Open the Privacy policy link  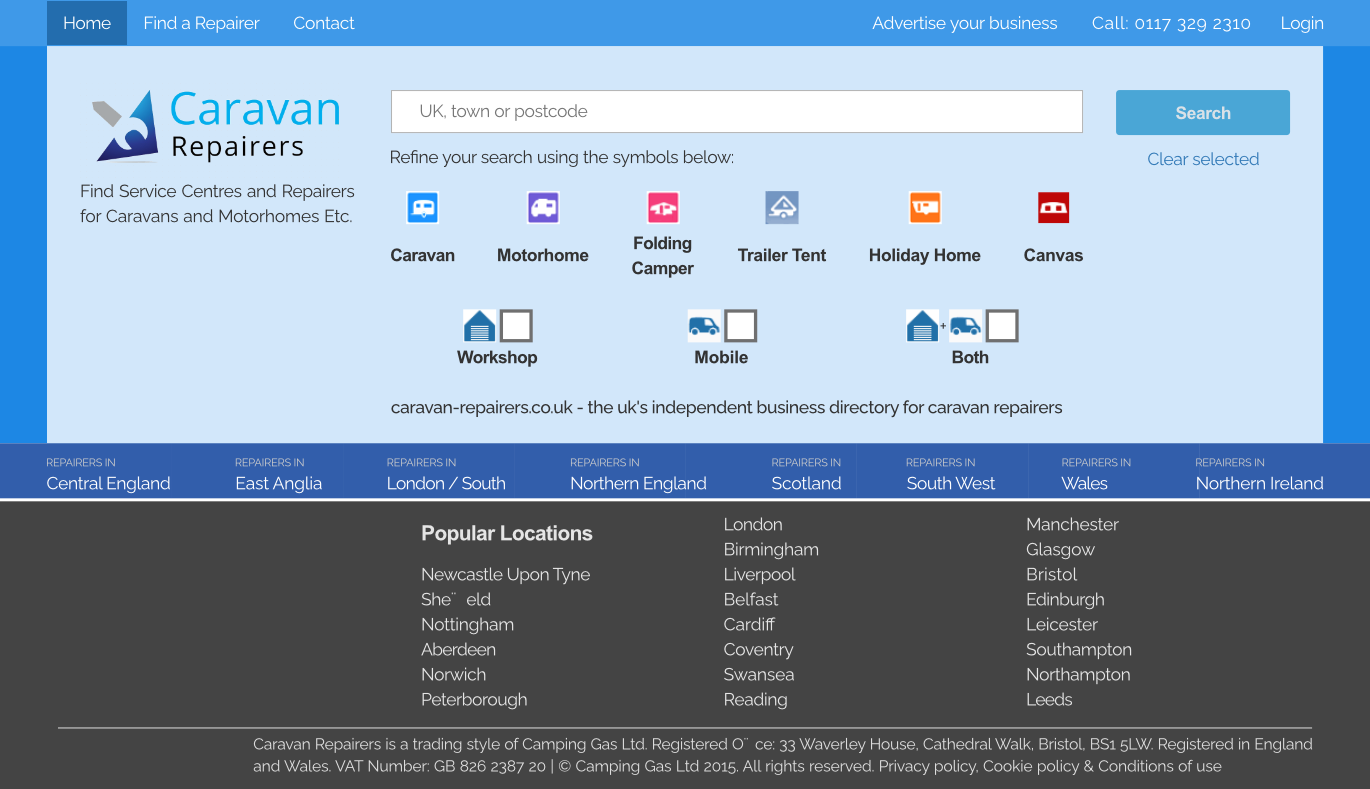pyautogui.click(x=927, y=766)
